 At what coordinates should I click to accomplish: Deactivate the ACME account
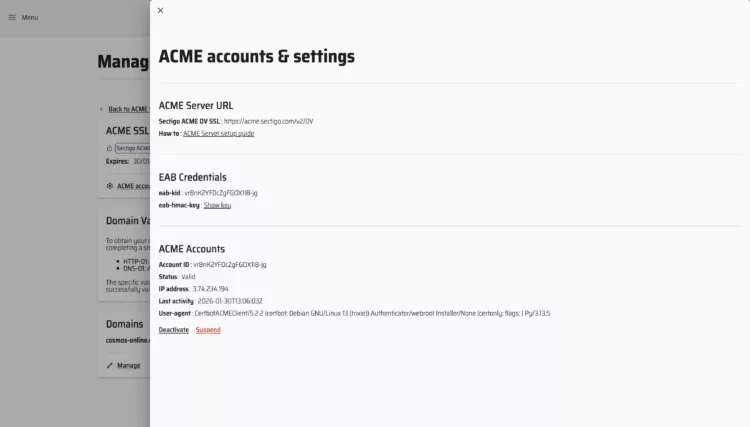click(x=174, y=329)
